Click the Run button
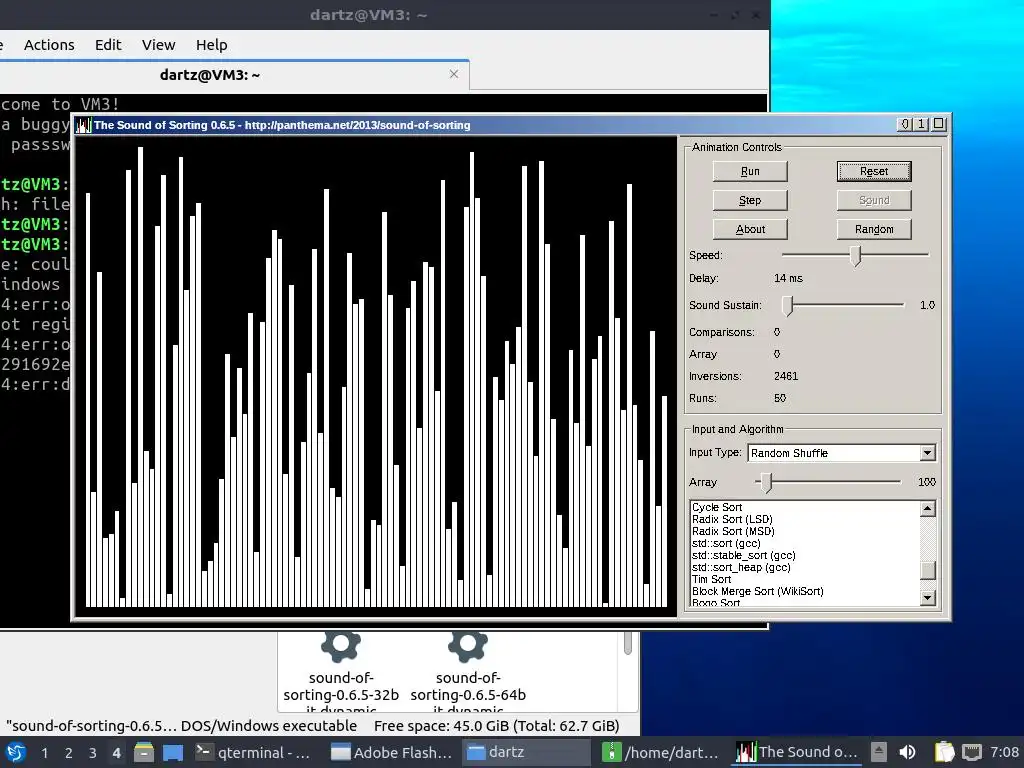This screenshot has height=768, width=1024. (750, 171)
